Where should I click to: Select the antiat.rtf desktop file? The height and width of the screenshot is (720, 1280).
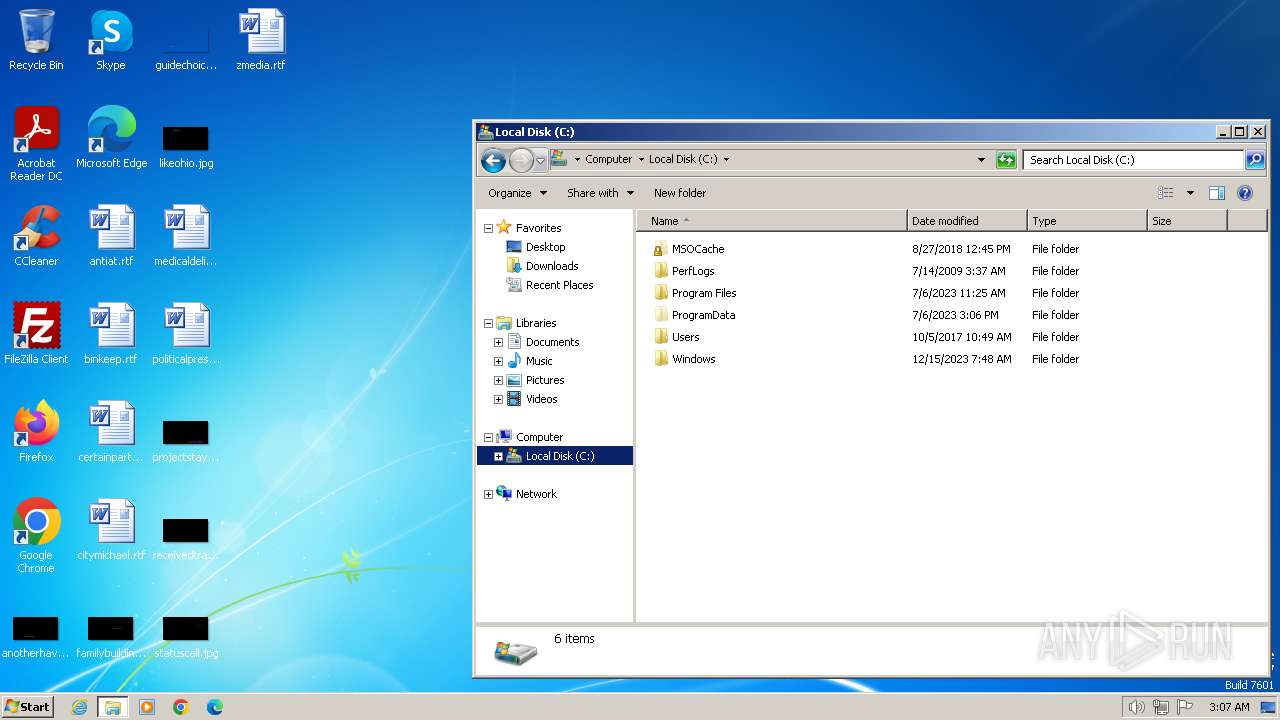pyautogui.click(x=111, y=236)
